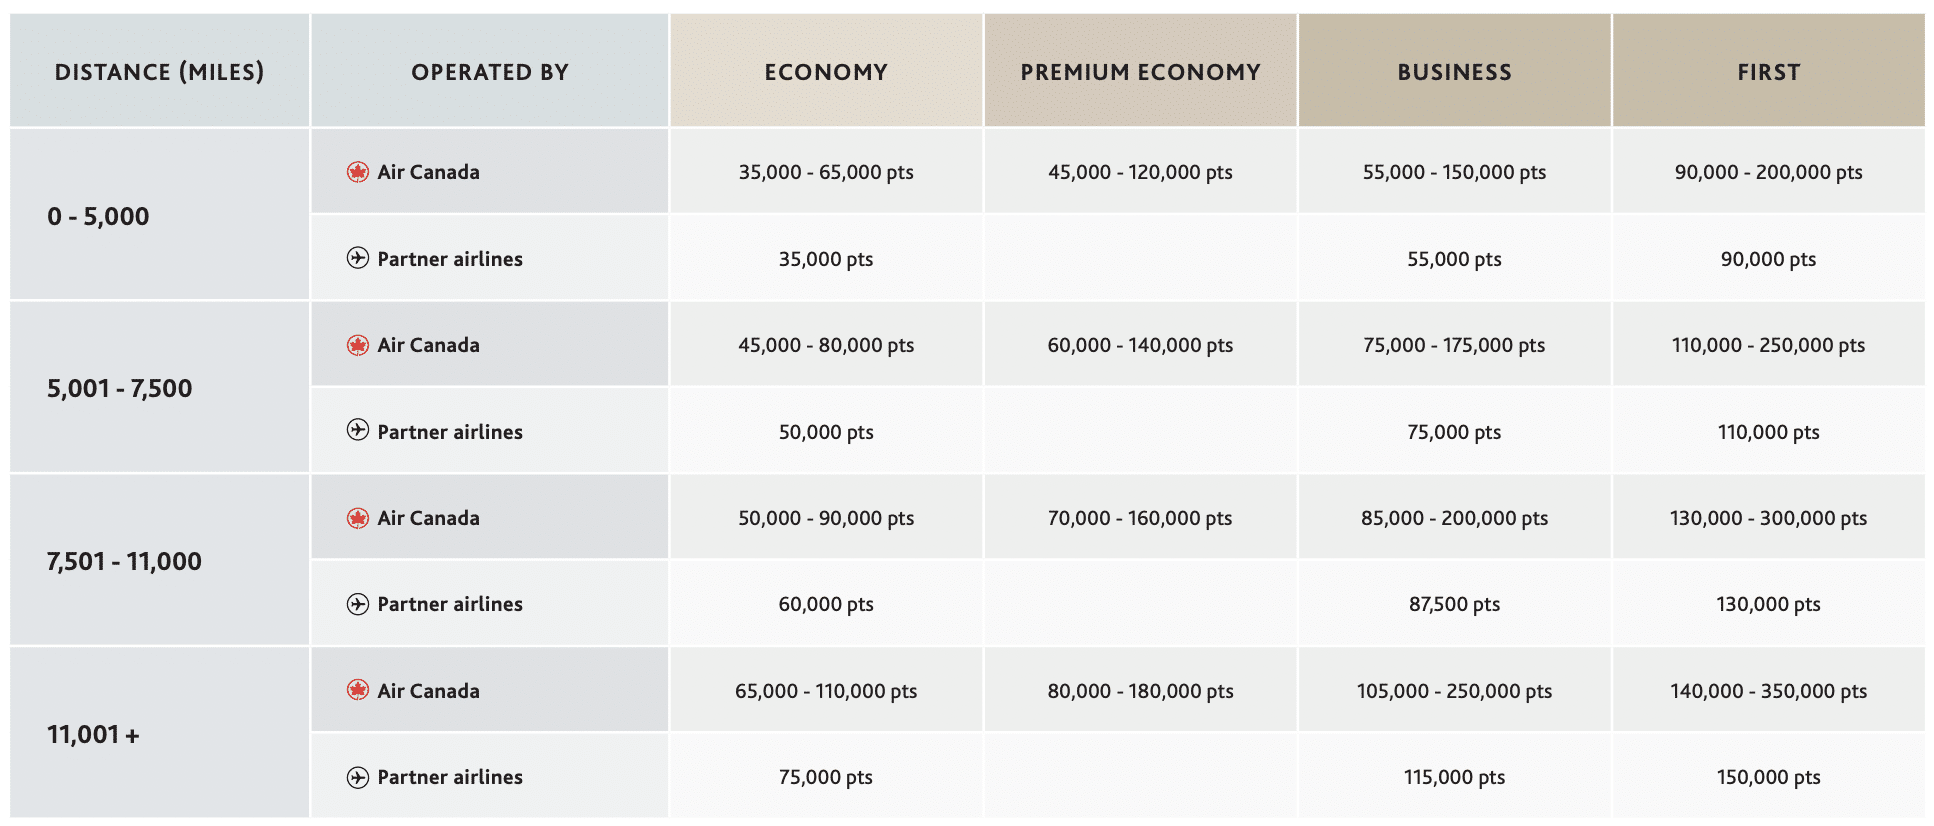Click the Operated By header
The height and width of the screenshot is (826, 1934).
point(490,72)
